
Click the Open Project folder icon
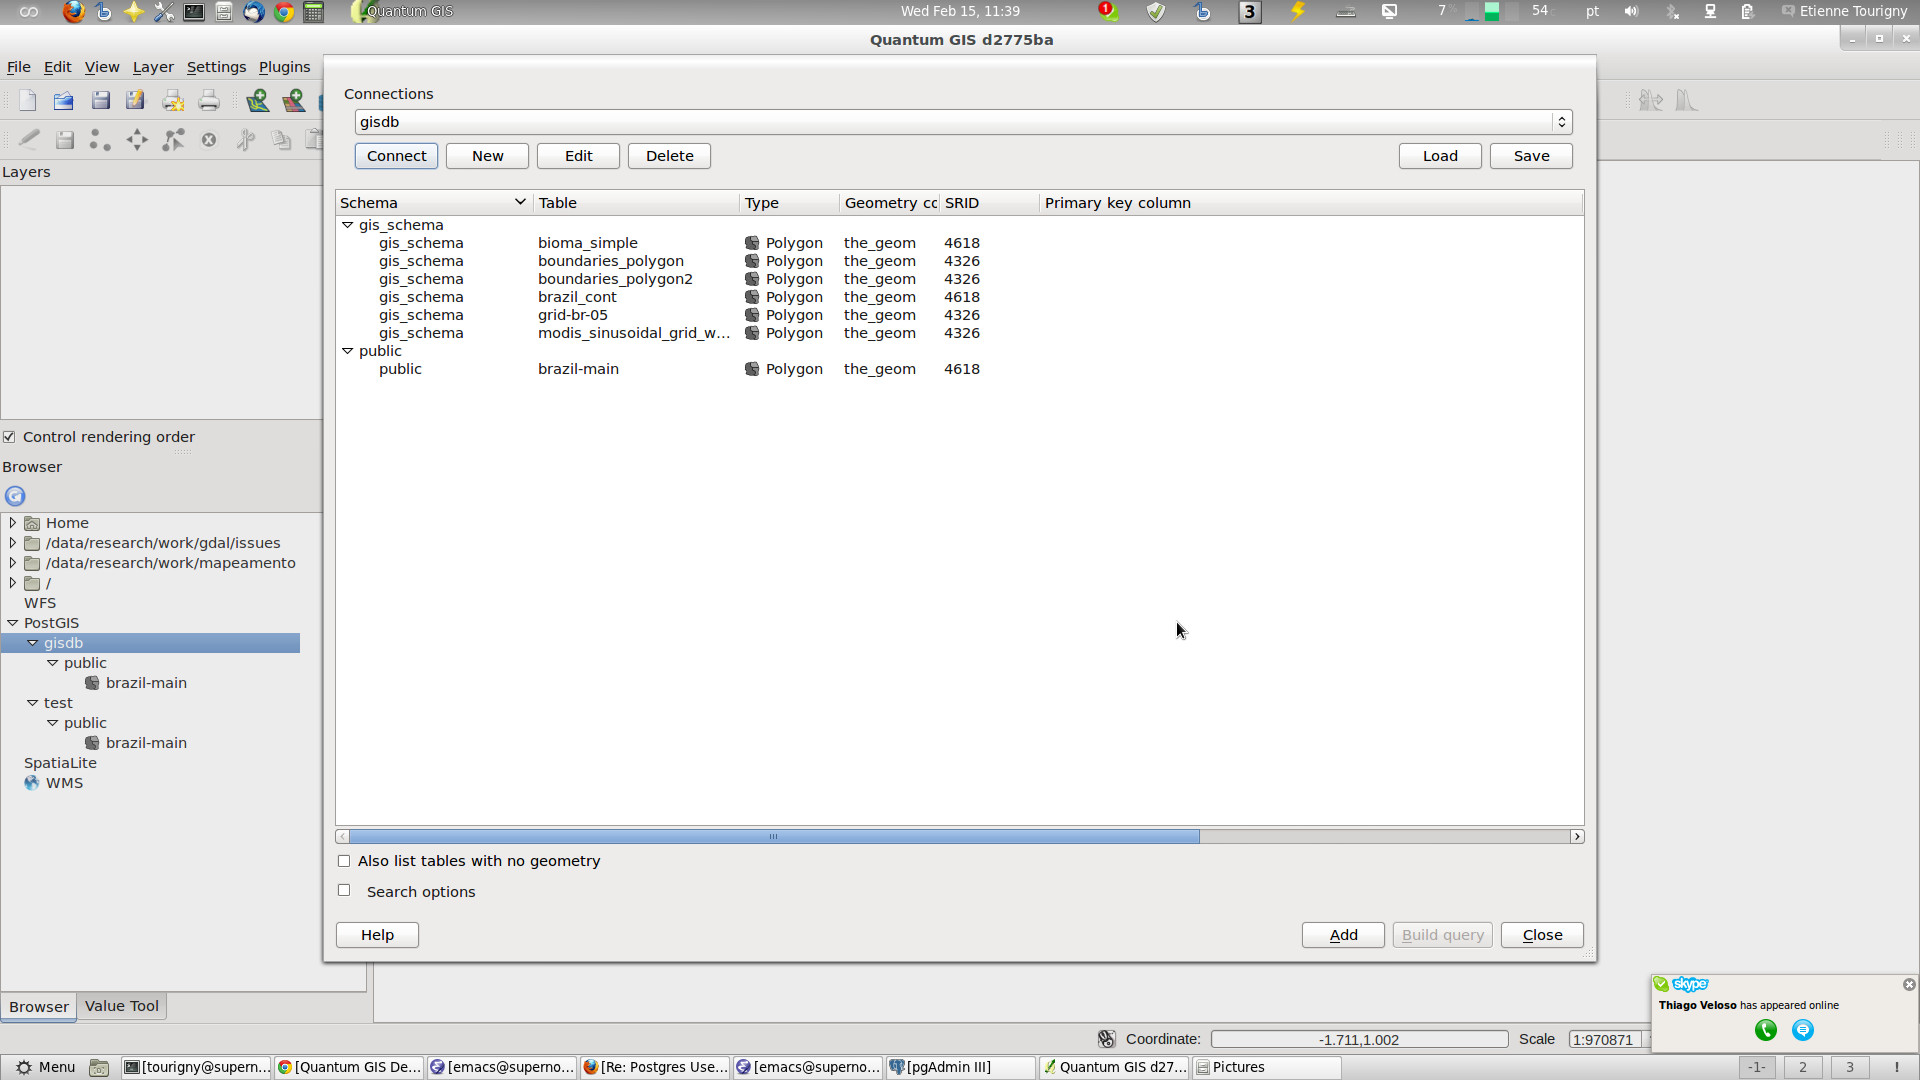point(63,100)
